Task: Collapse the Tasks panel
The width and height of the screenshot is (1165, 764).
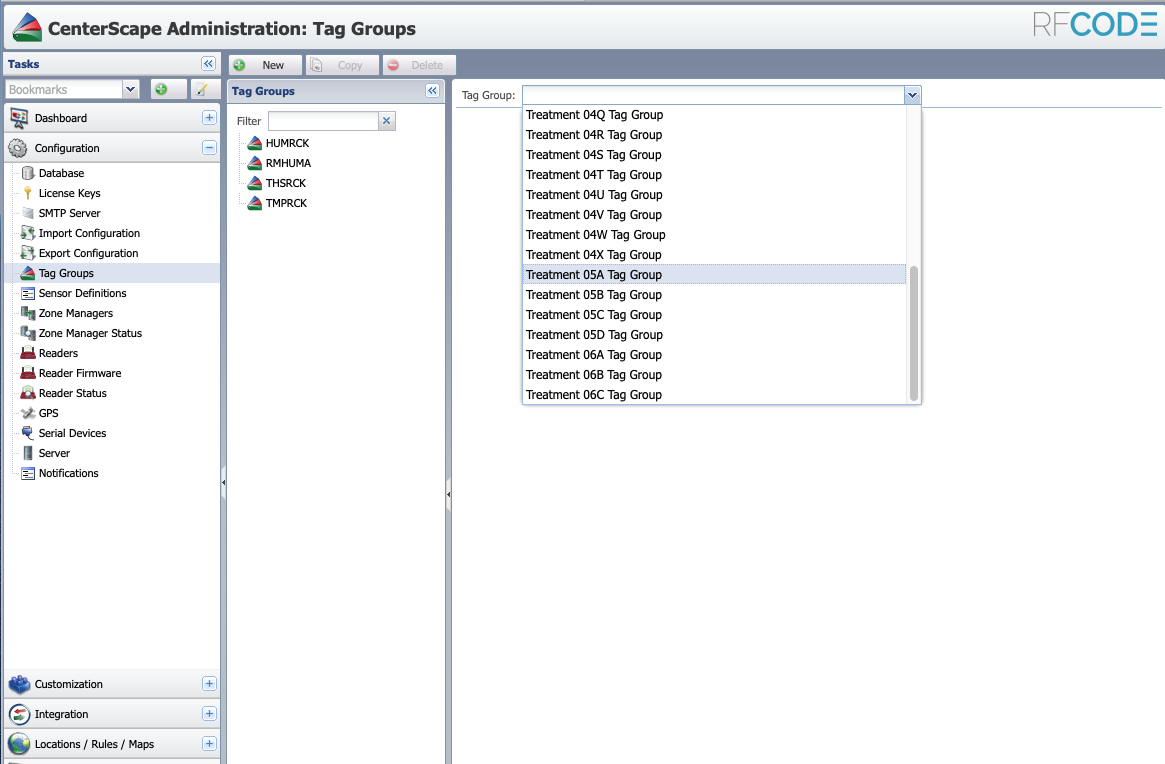Action: [x=208, y=64]
